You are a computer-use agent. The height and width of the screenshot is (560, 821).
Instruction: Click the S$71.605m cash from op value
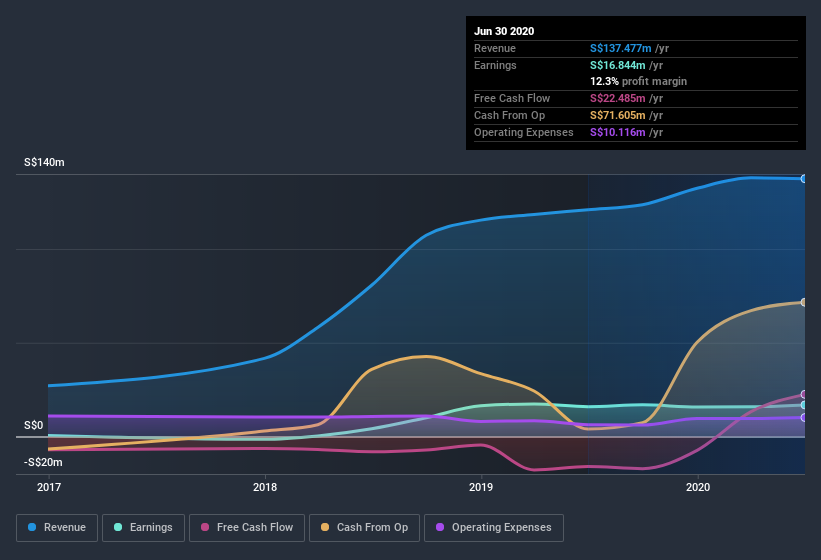(617, 115)
